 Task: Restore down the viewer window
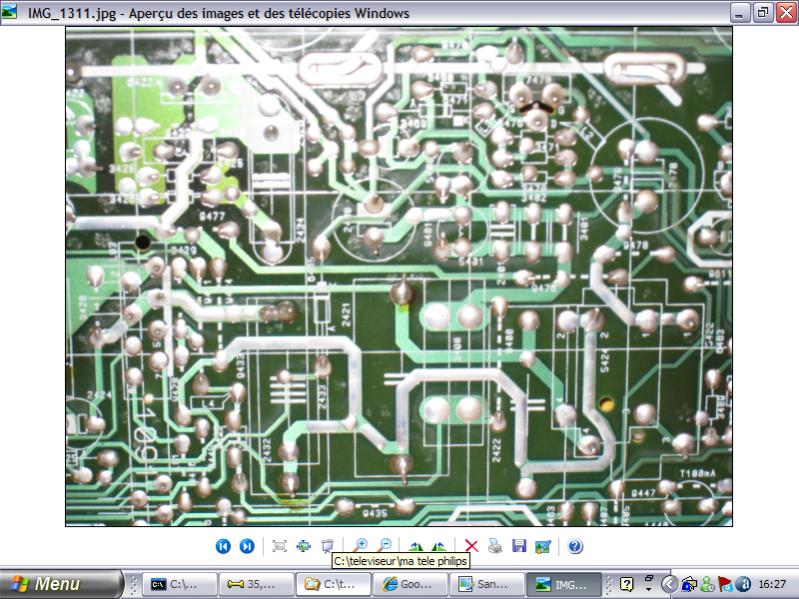(763, 12)
